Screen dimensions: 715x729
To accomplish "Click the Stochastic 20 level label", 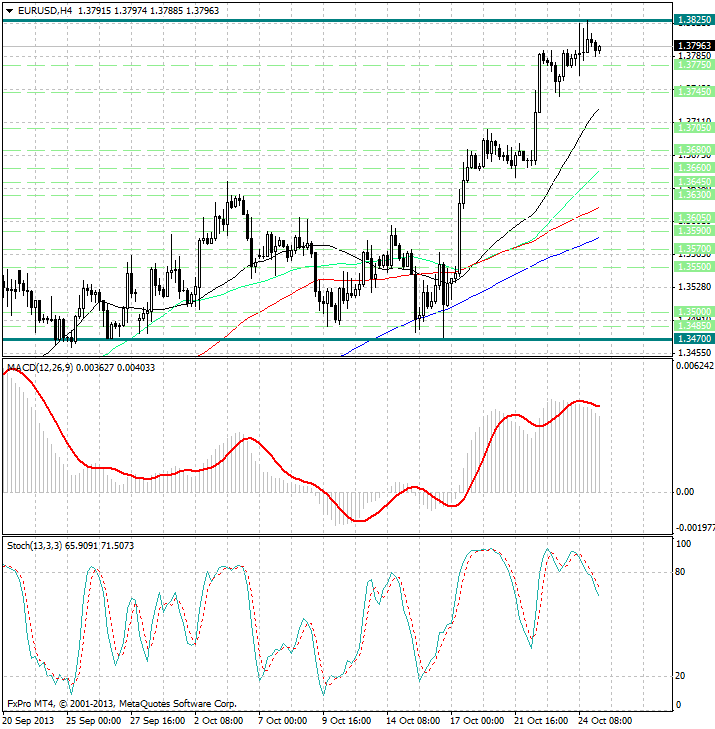I will click(680, 676).
